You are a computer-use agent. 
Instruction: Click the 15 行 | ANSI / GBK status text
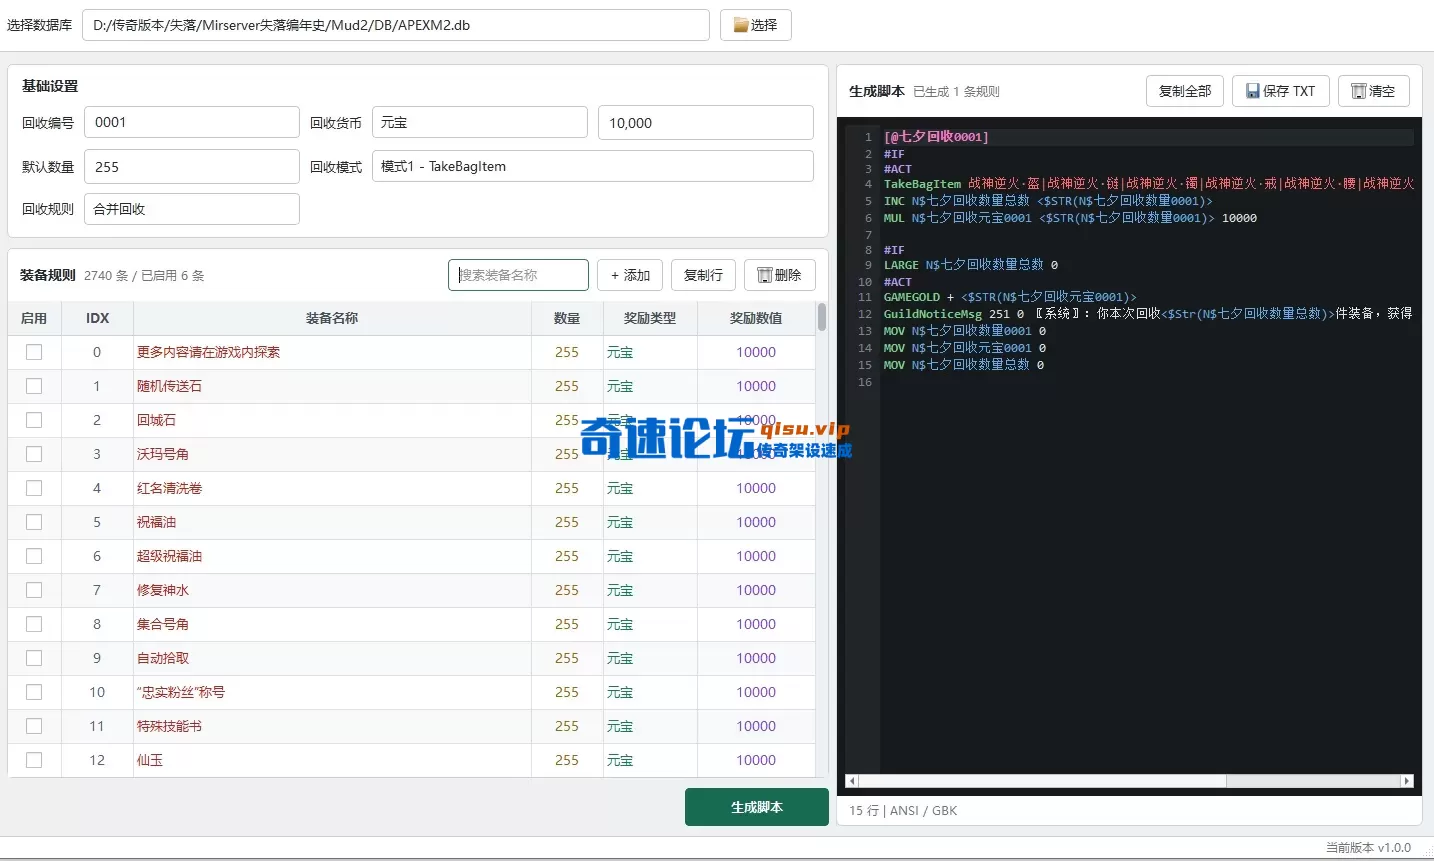[903, 810]
